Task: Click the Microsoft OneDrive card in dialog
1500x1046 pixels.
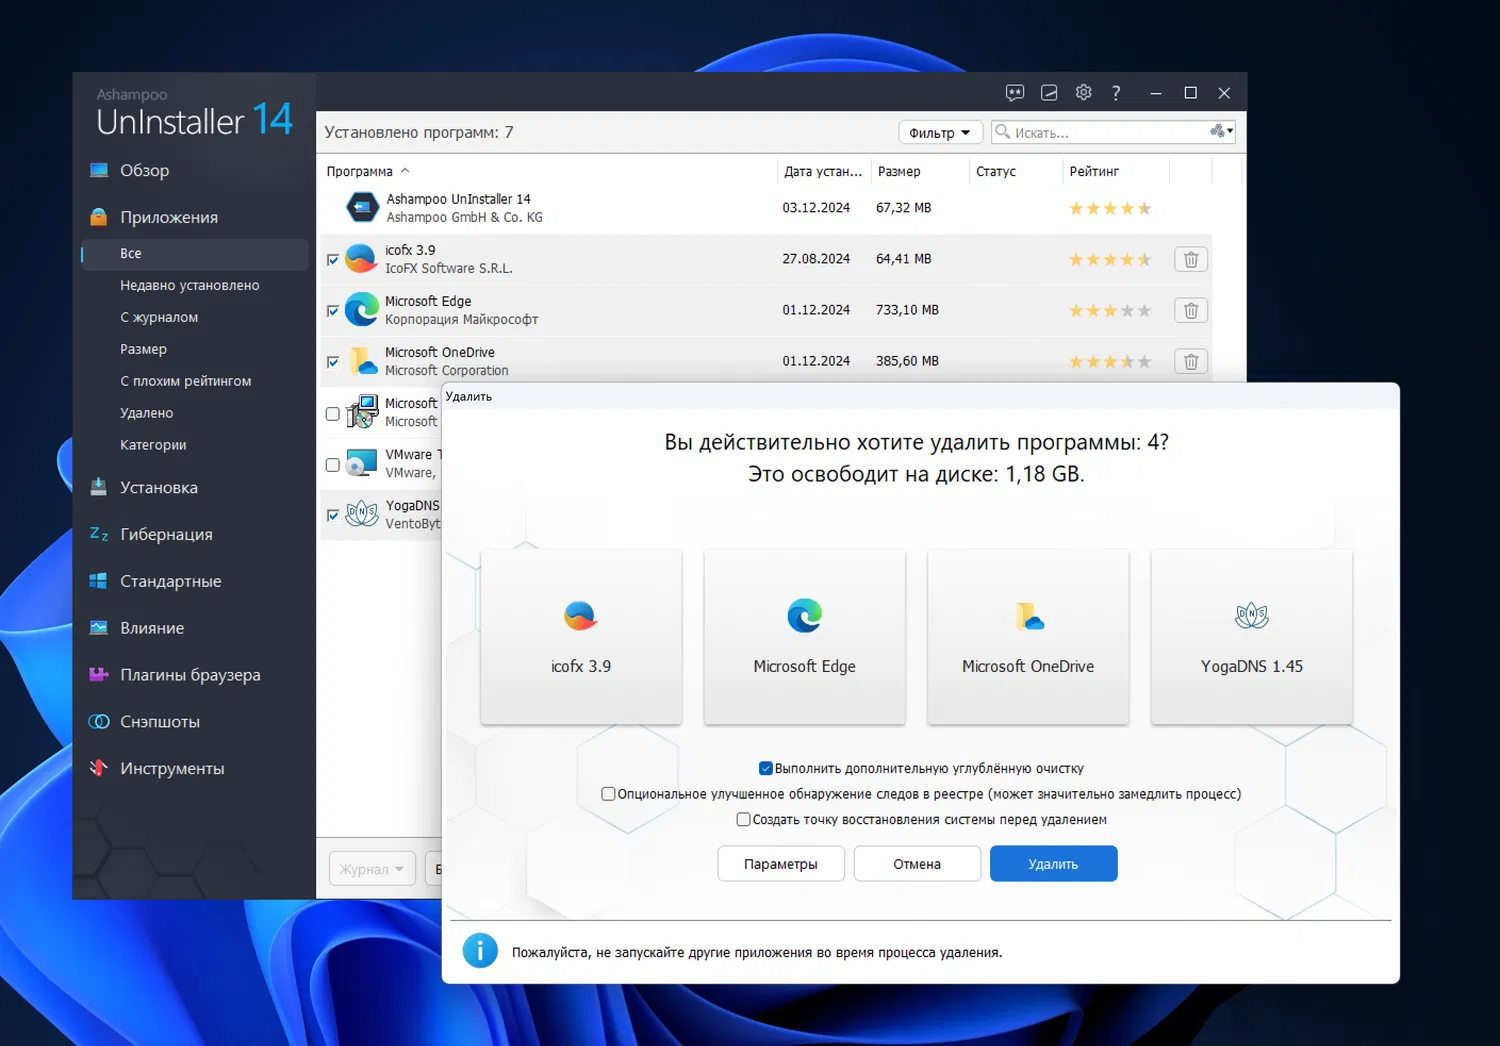Action: pos(1028,637)
